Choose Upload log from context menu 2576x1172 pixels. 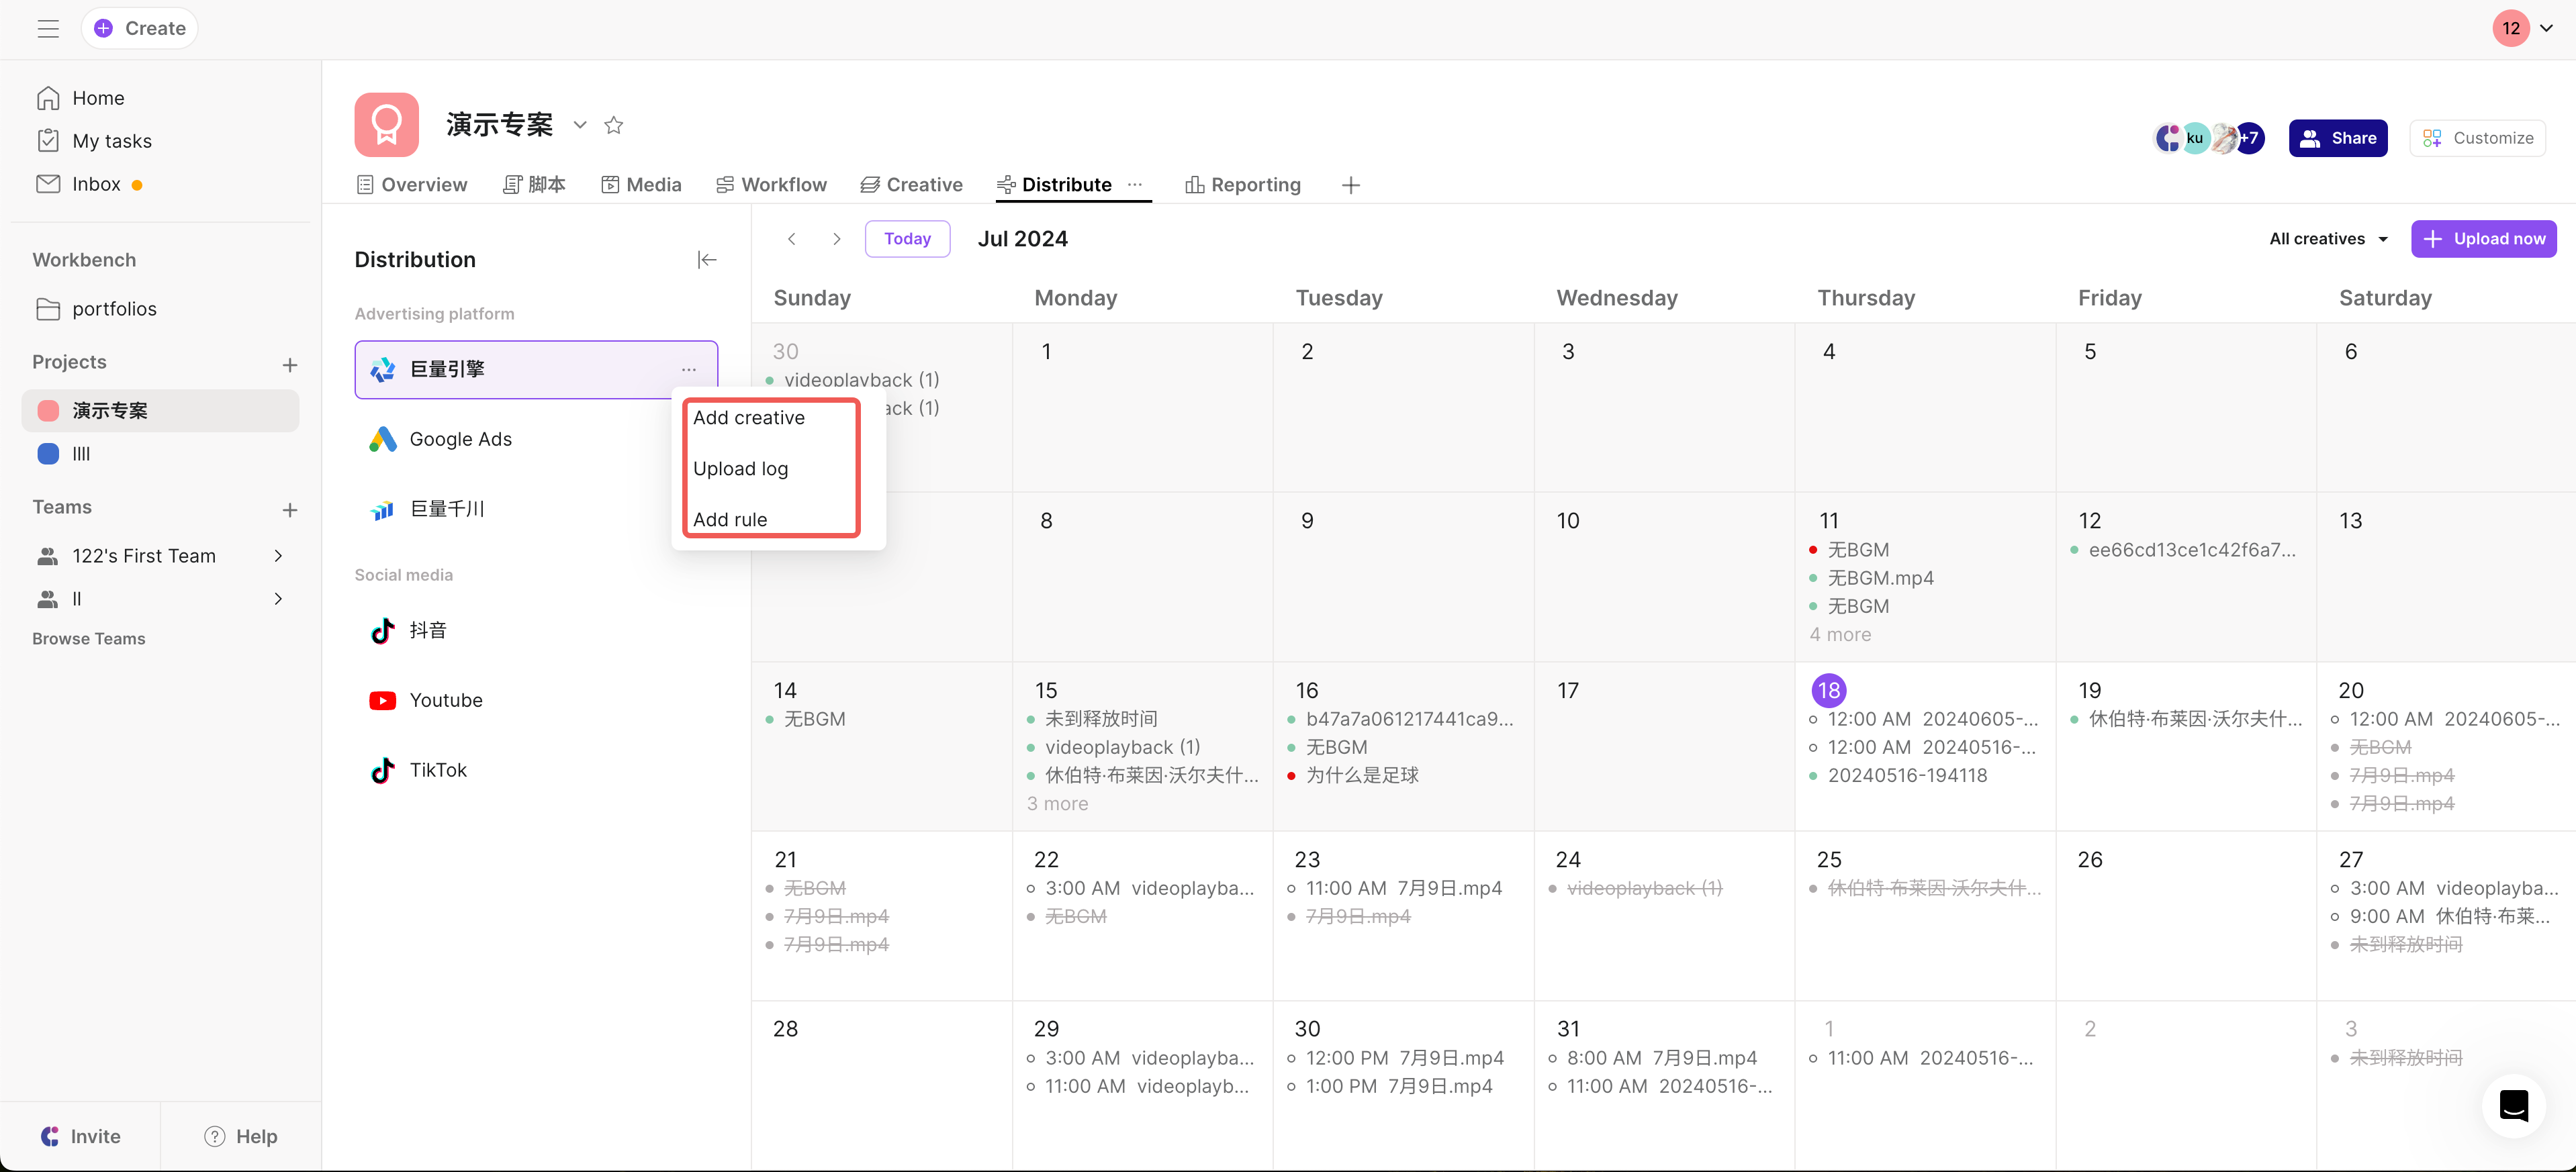[x=741, y=469]
